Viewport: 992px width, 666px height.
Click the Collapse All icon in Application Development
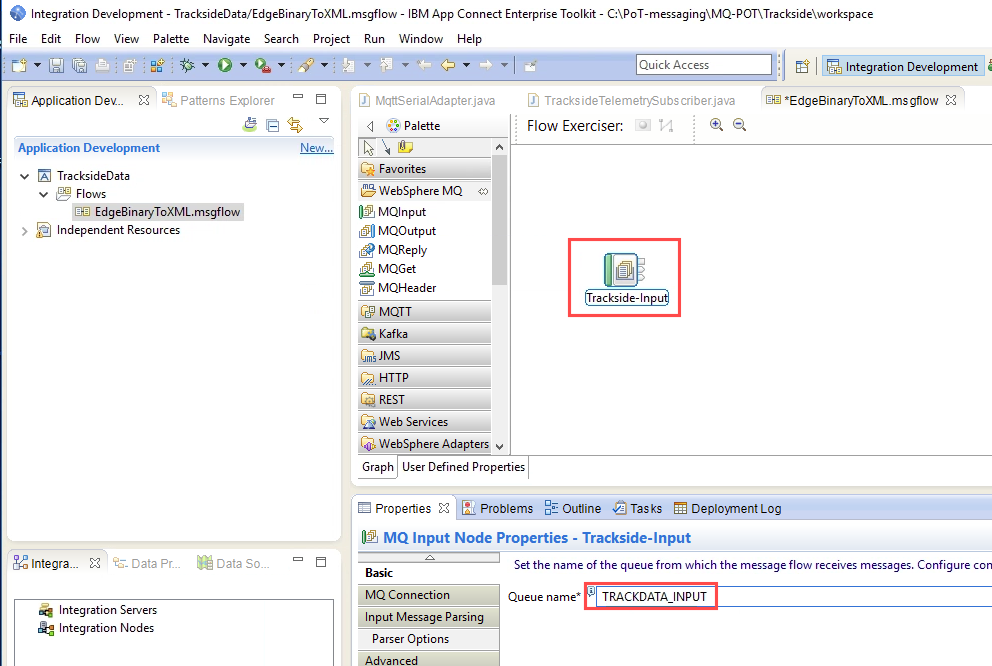pos(273,125)
